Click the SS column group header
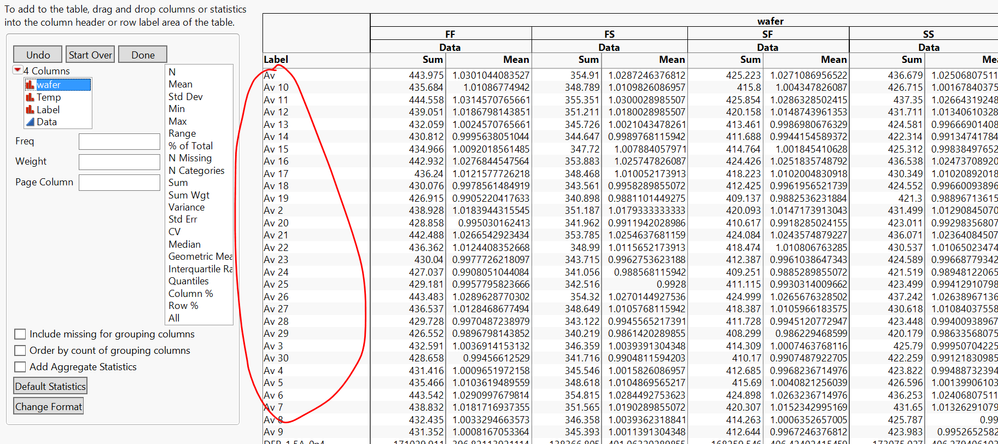998x444 pixels. tap(929, 34)
